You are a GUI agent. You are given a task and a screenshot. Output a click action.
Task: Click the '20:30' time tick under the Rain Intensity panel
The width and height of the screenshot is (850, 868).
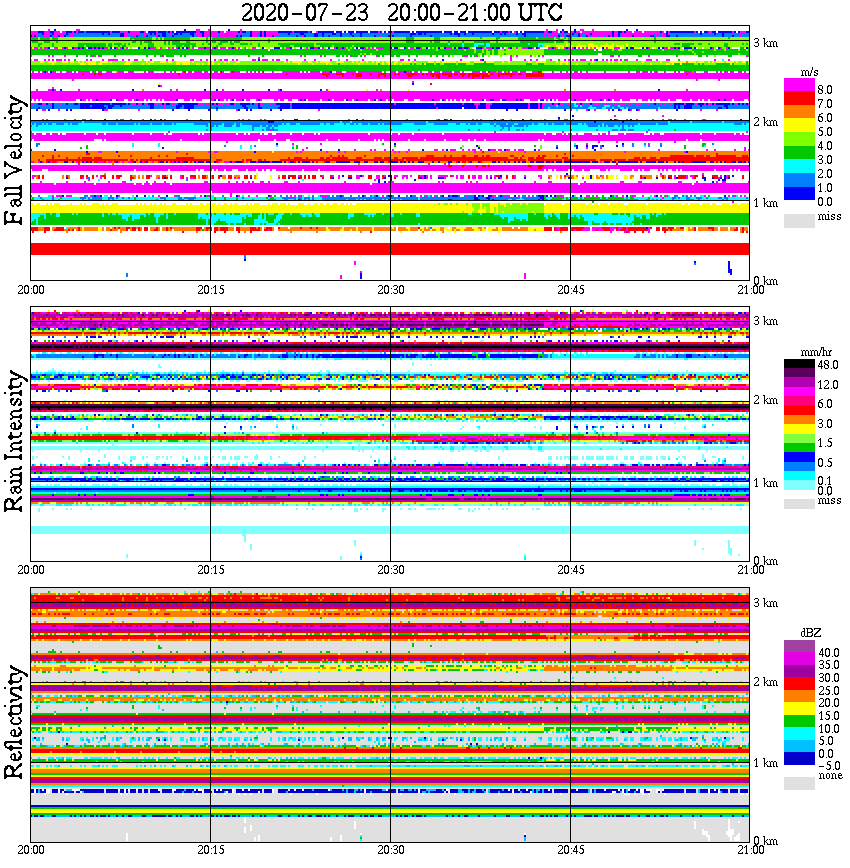pyautogui.click(x=391, y=570)
